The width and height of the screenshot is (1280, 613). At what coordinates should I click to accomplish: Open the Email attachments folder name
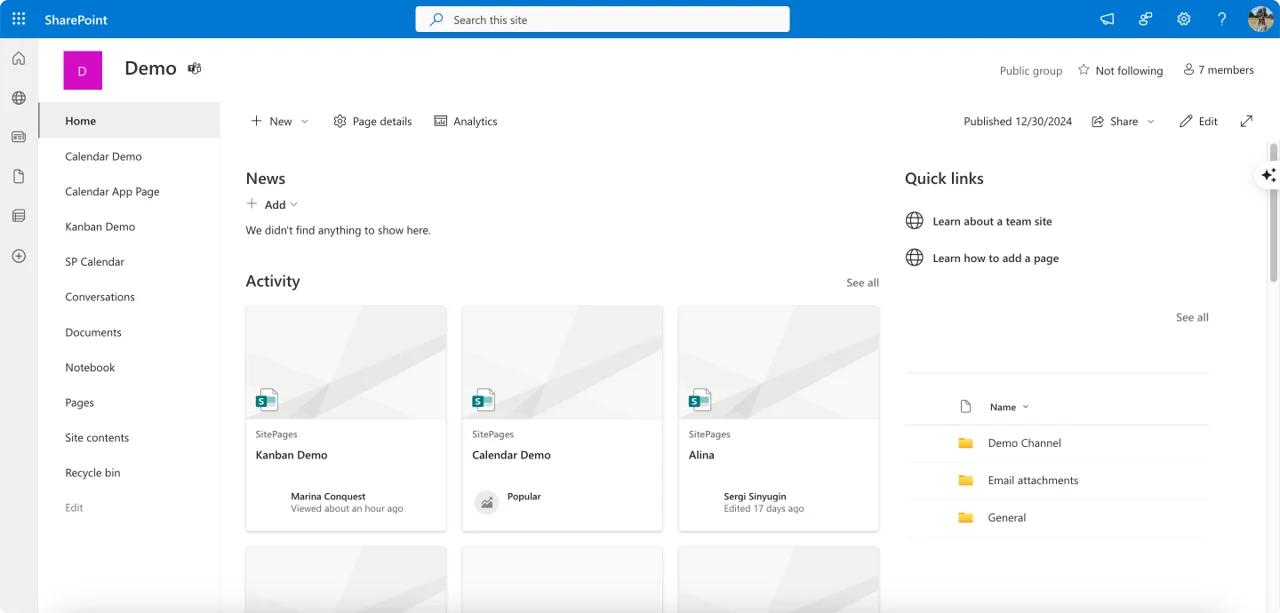point(1033,480)
